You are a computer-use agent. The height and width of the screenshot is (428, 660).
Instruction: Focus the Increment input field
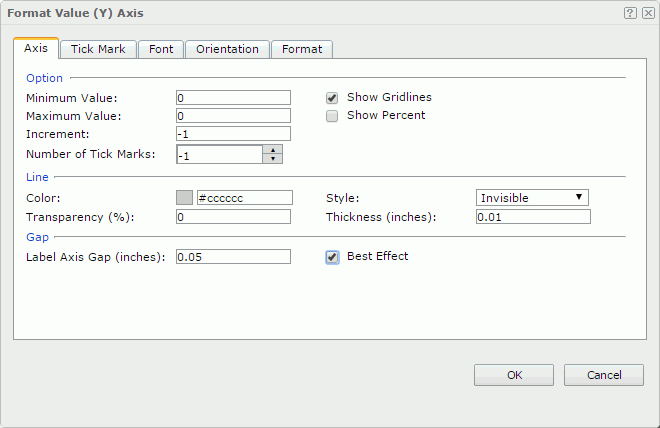pos(233,134)
